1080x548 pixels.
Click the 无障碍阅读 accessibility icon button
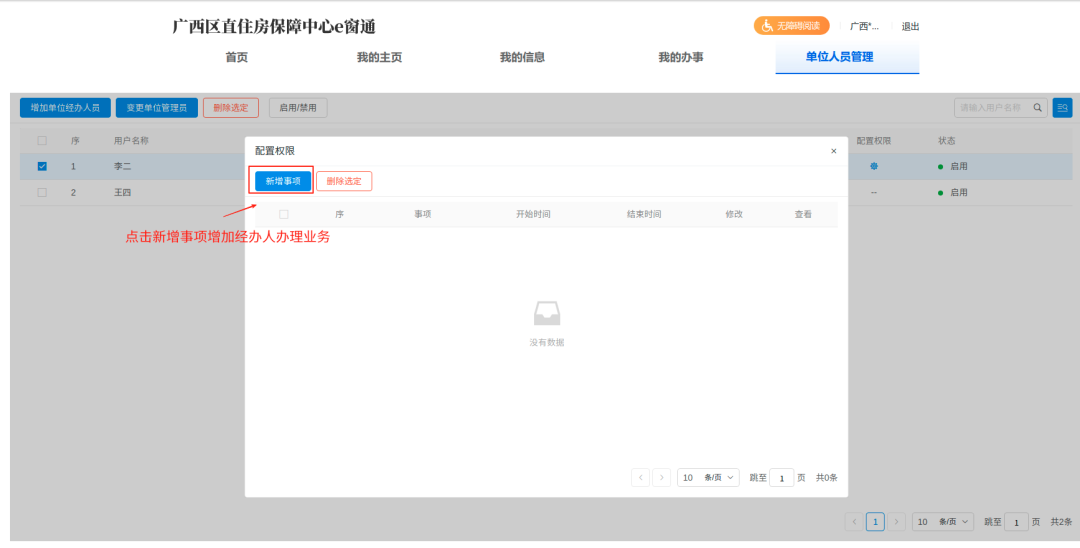(791, 26)
